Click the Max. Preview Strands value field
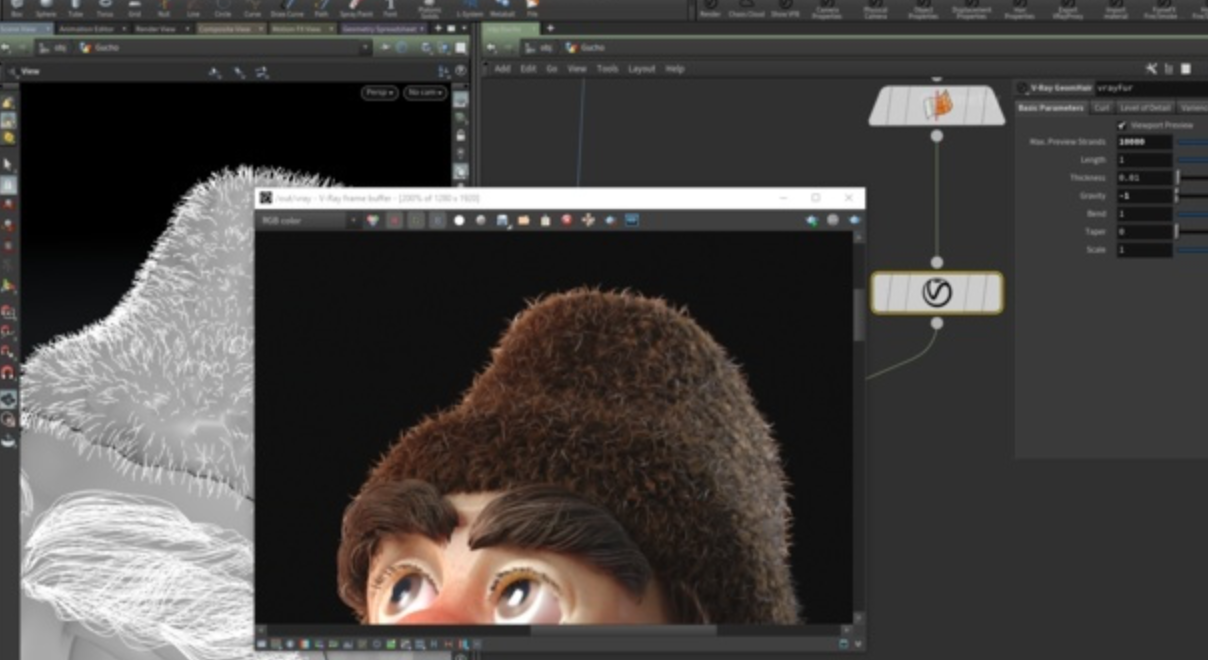This screenshot has height=660, width=1208. click(x=1144, y=142)
